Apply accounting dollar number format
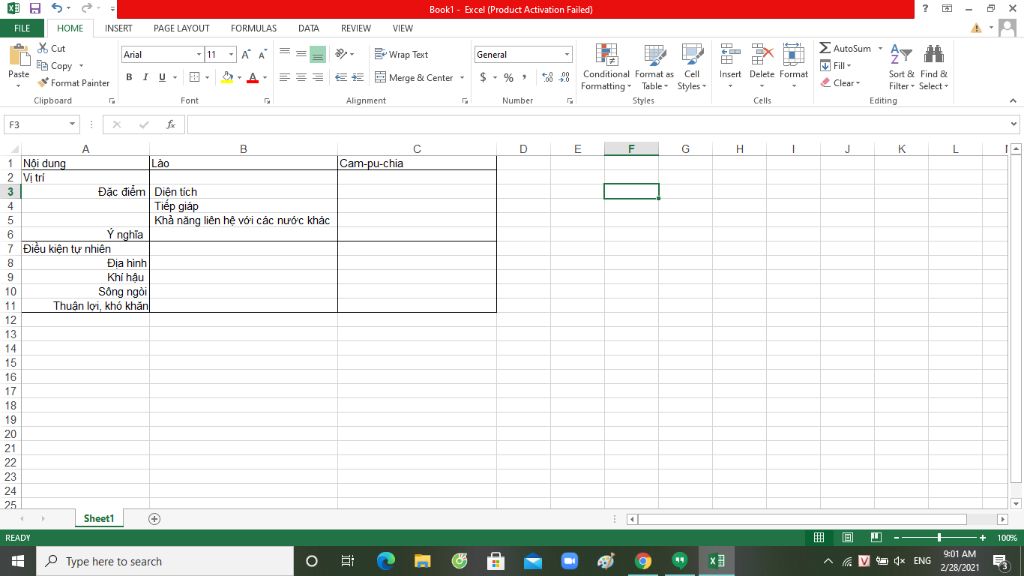Screen dimensions: 1024x576 (x=483, y=77)
